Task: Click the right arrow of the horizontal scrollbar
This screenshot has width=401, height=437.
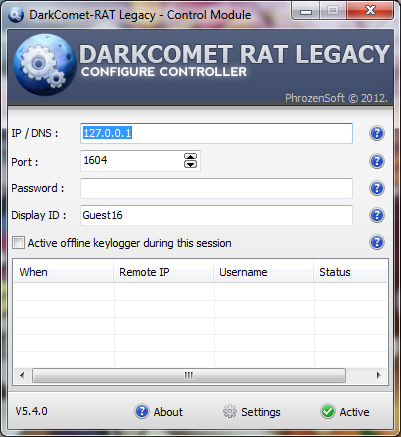Action: pos(378,375)
